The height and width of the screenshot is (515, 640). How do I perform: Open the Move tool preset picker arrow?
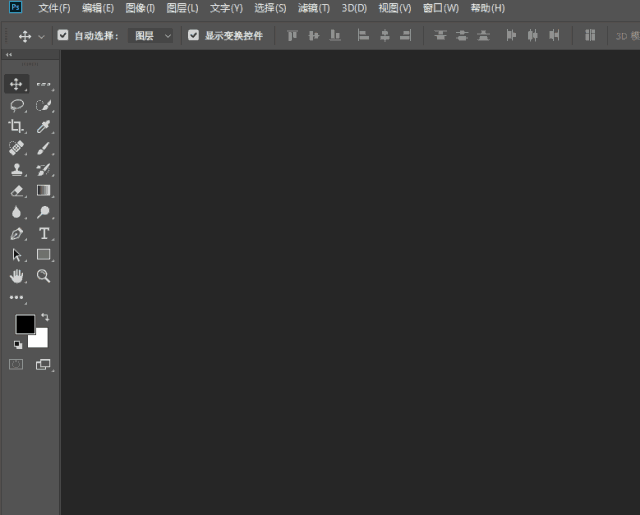click(41, 37)
